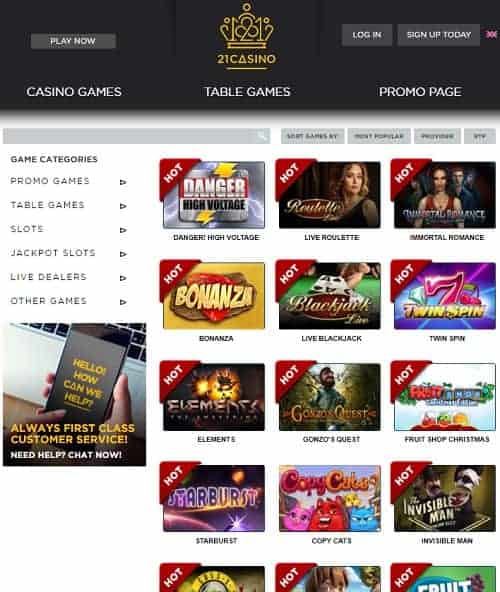Viewport: 500px width, 592px height.
Task: Go to the Promo Page tab
Action: (x=420, y=92)
